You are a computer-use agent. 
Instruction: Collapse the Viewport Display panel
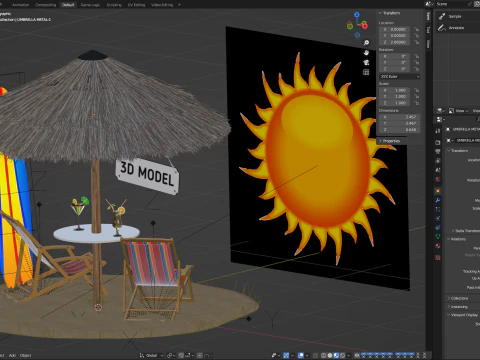pos(463,315)
